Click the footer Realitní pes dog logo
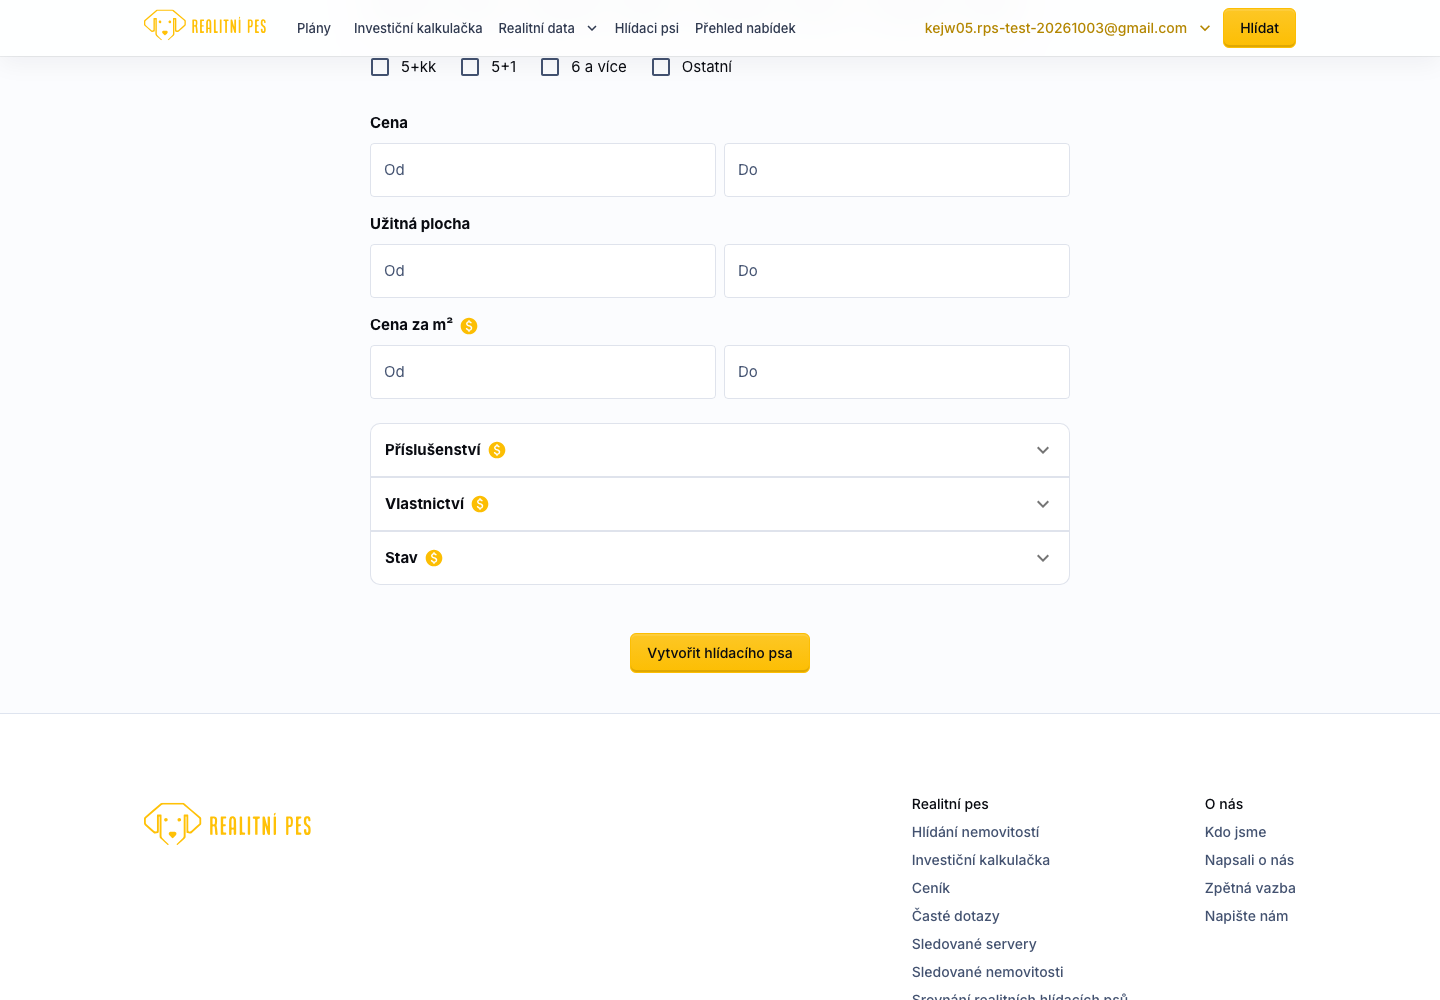This screenshot has height=1000, width=1440. point(228,825)
